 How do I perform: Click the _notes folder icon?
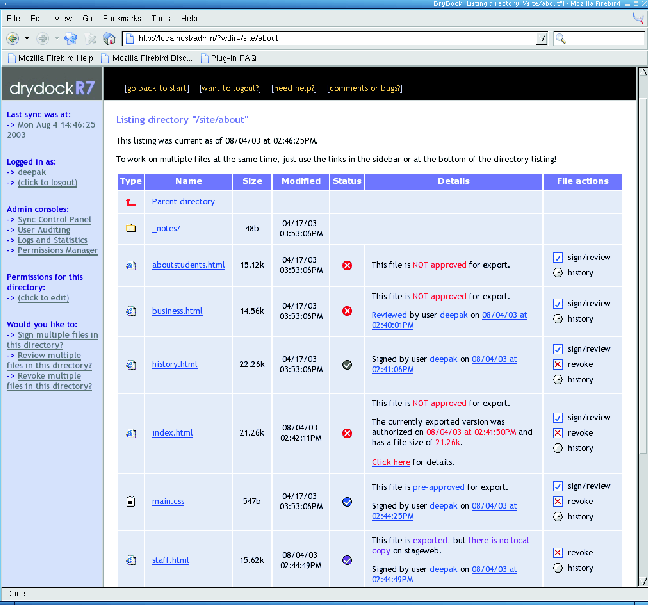(x=130, y=228)
